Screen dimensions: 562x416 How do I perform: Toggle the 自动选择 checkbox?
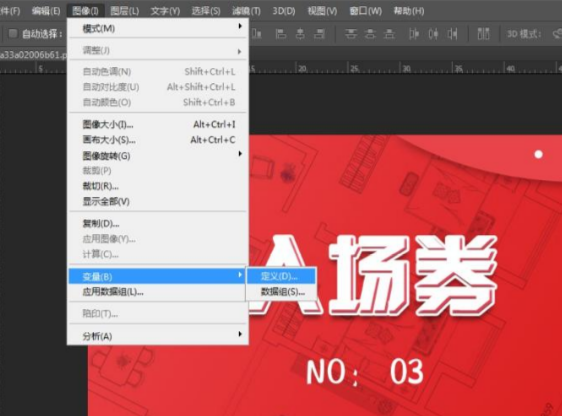(13, 34)
